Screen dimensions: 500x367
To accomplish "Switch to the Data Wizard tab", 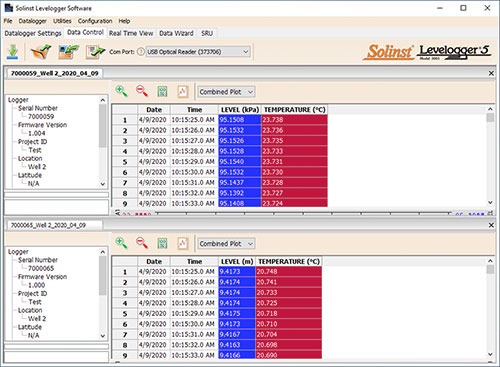I will (176, 33).
